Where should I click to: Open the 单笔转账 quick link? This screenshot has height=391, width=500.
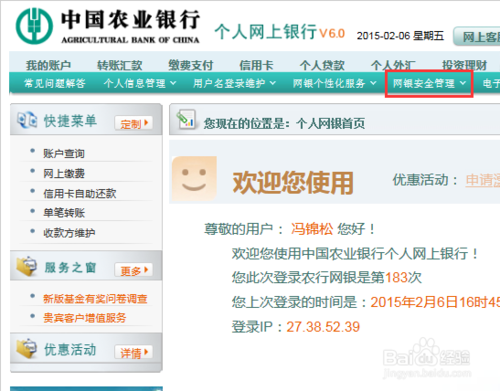64,213
